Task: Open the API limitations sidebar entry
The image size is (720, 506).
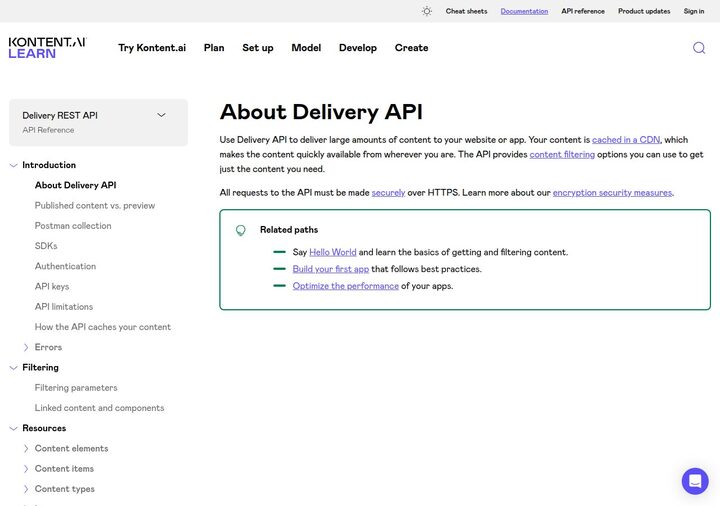Action: [x=64, y=307]
